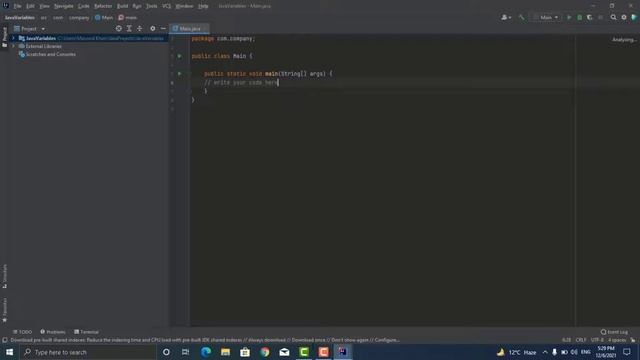Open the Main run configuration dropdown
The width and height of the screenshot is (640, 360).
pyautogui.click(x=546, y=18)
